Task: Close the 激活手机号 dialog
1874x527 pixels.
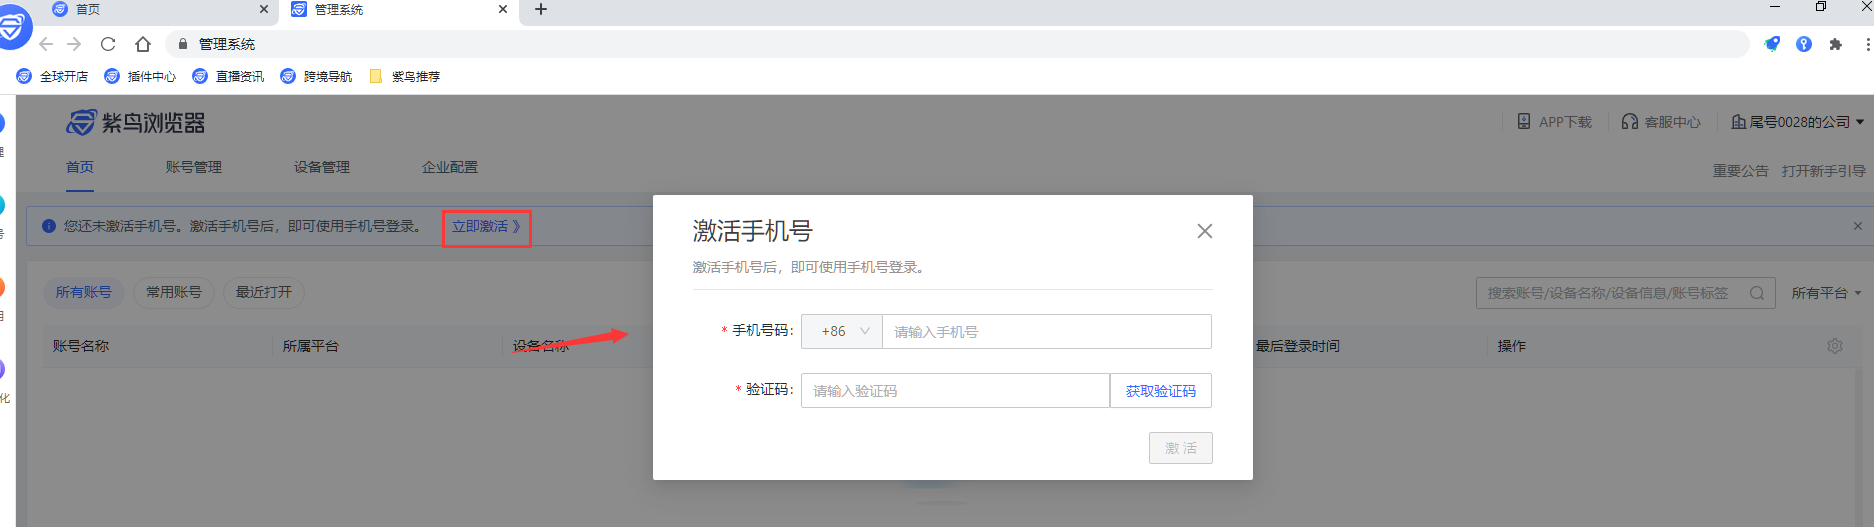Action: (x=1204, y=231)
